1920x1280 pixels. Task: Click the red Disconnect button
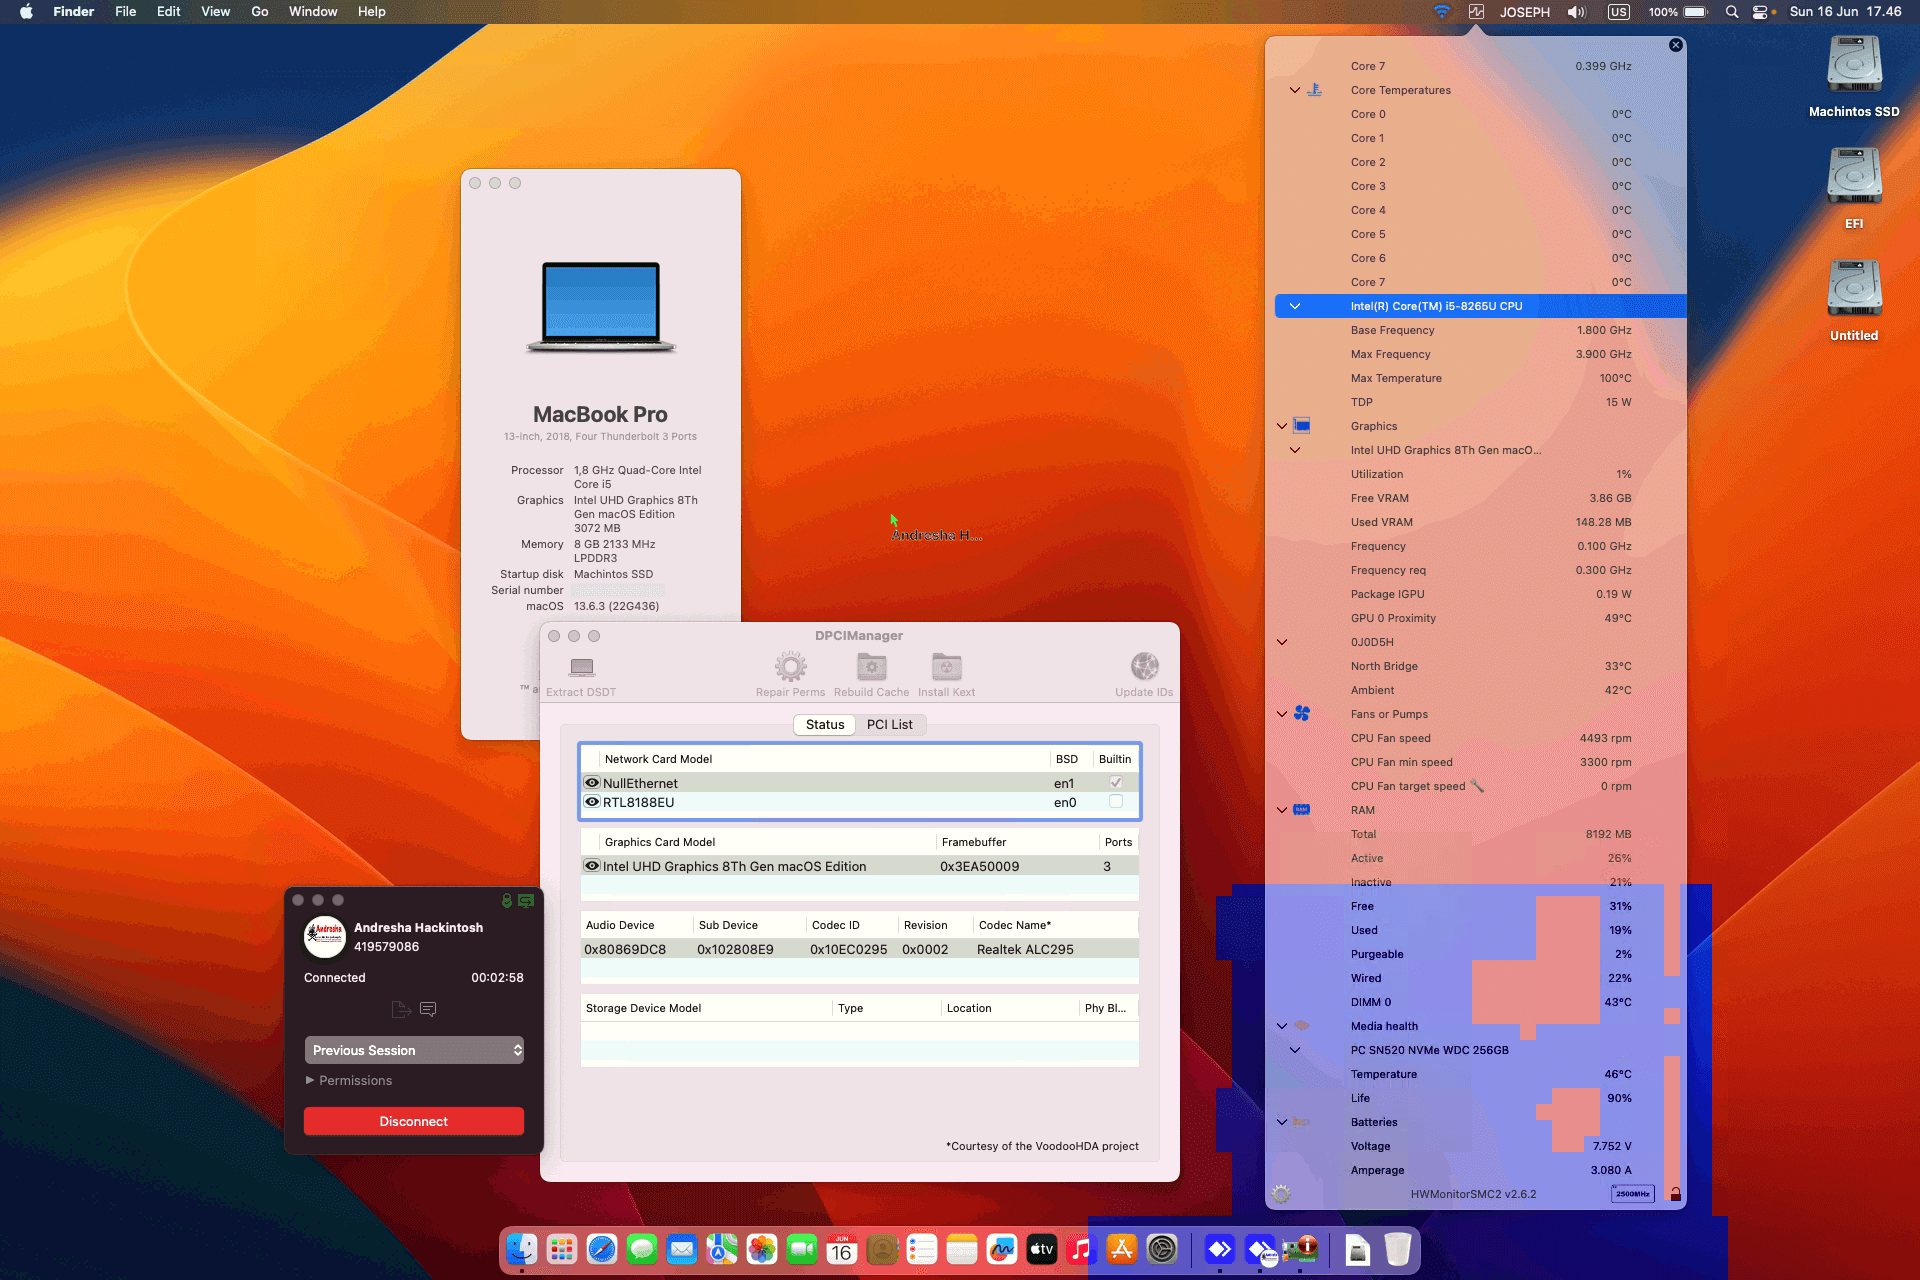[414, 1121]
